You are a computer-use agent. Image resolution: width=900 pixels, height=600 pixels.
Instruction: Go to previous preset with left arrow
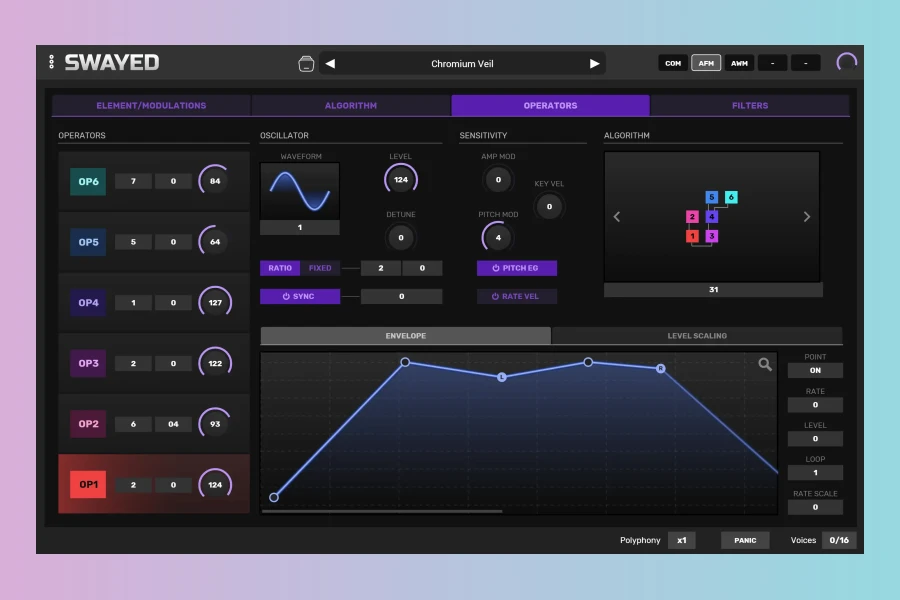point(331,64)
